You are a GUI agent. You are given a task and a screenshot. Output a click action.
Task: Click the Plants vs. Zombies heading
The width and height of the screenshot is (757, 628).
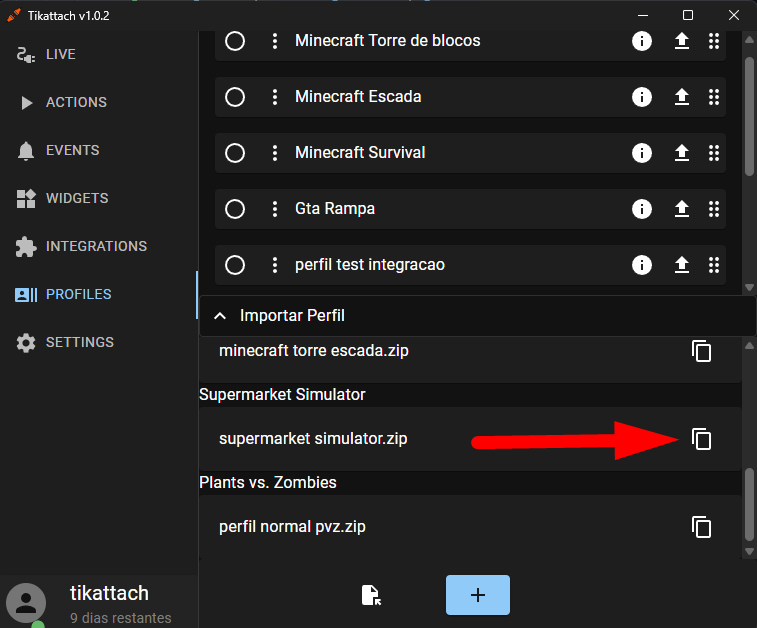[x=268, y=483]
